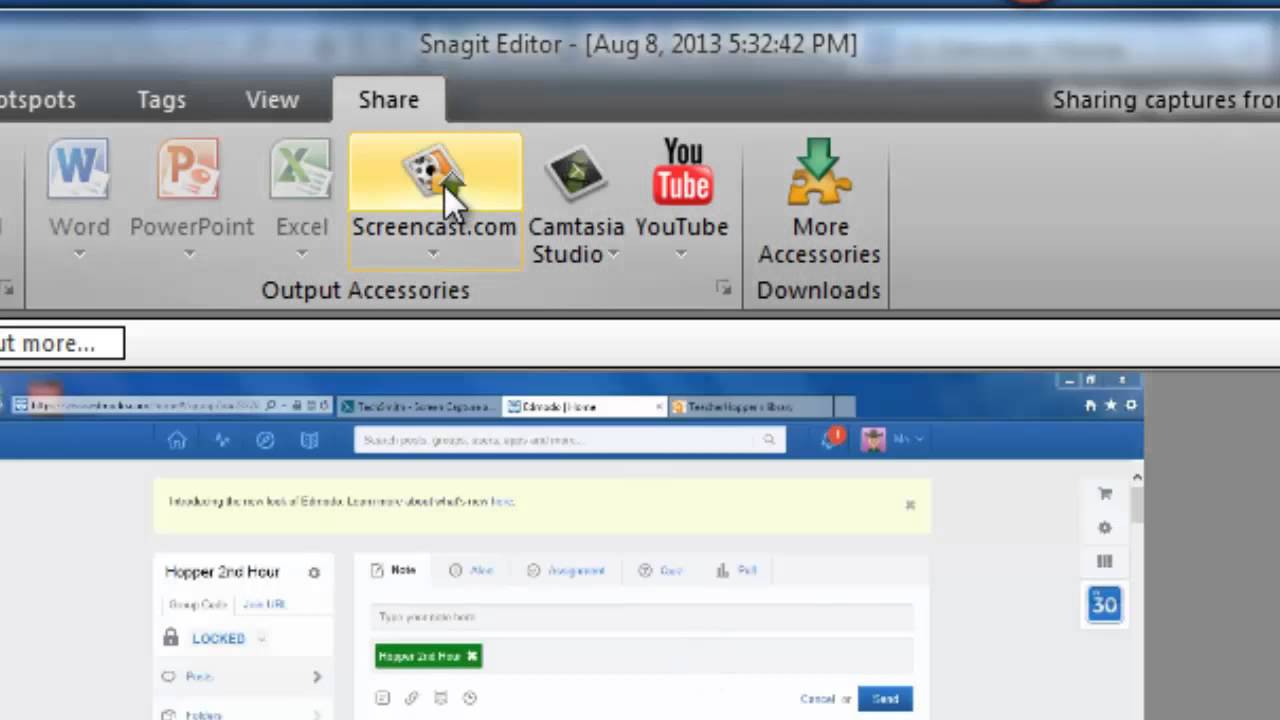Viewport: 1280px width, 720px height.
Task: Open the Camtasia Studio dropdown arrow
Action: tap(614, 254)
